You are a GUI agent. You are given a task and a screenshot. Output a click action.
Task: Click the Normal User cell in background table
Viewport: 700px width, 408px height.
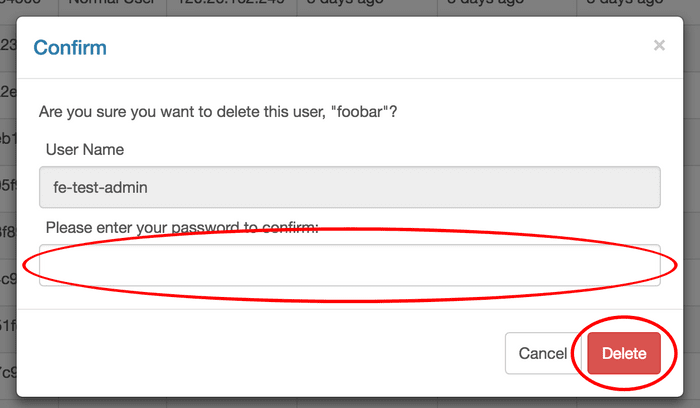[x=112, y=4]
